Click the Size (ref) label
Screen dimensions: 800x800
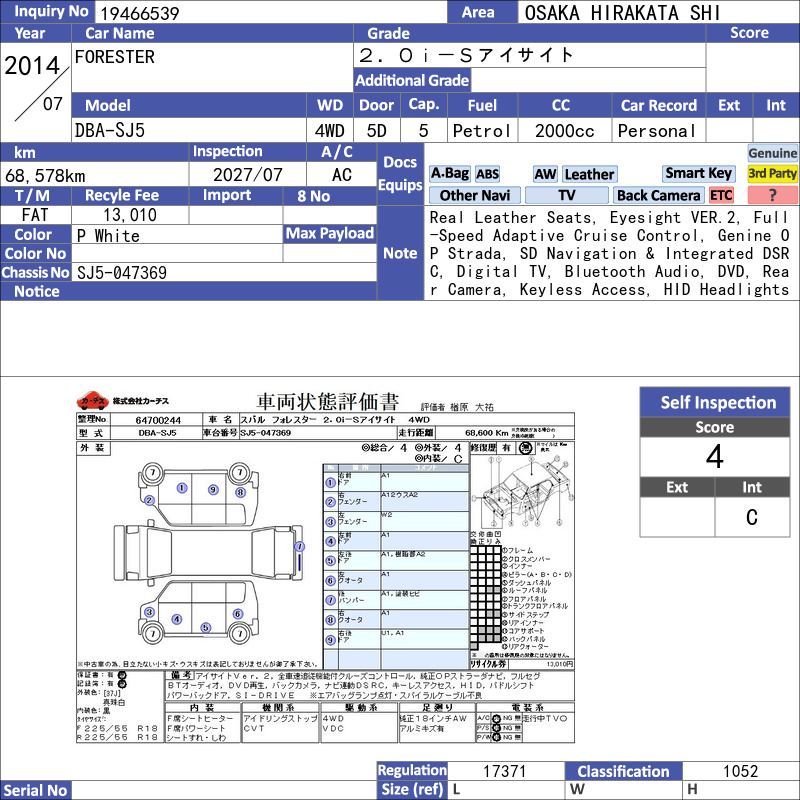click(x=412, y=789)
